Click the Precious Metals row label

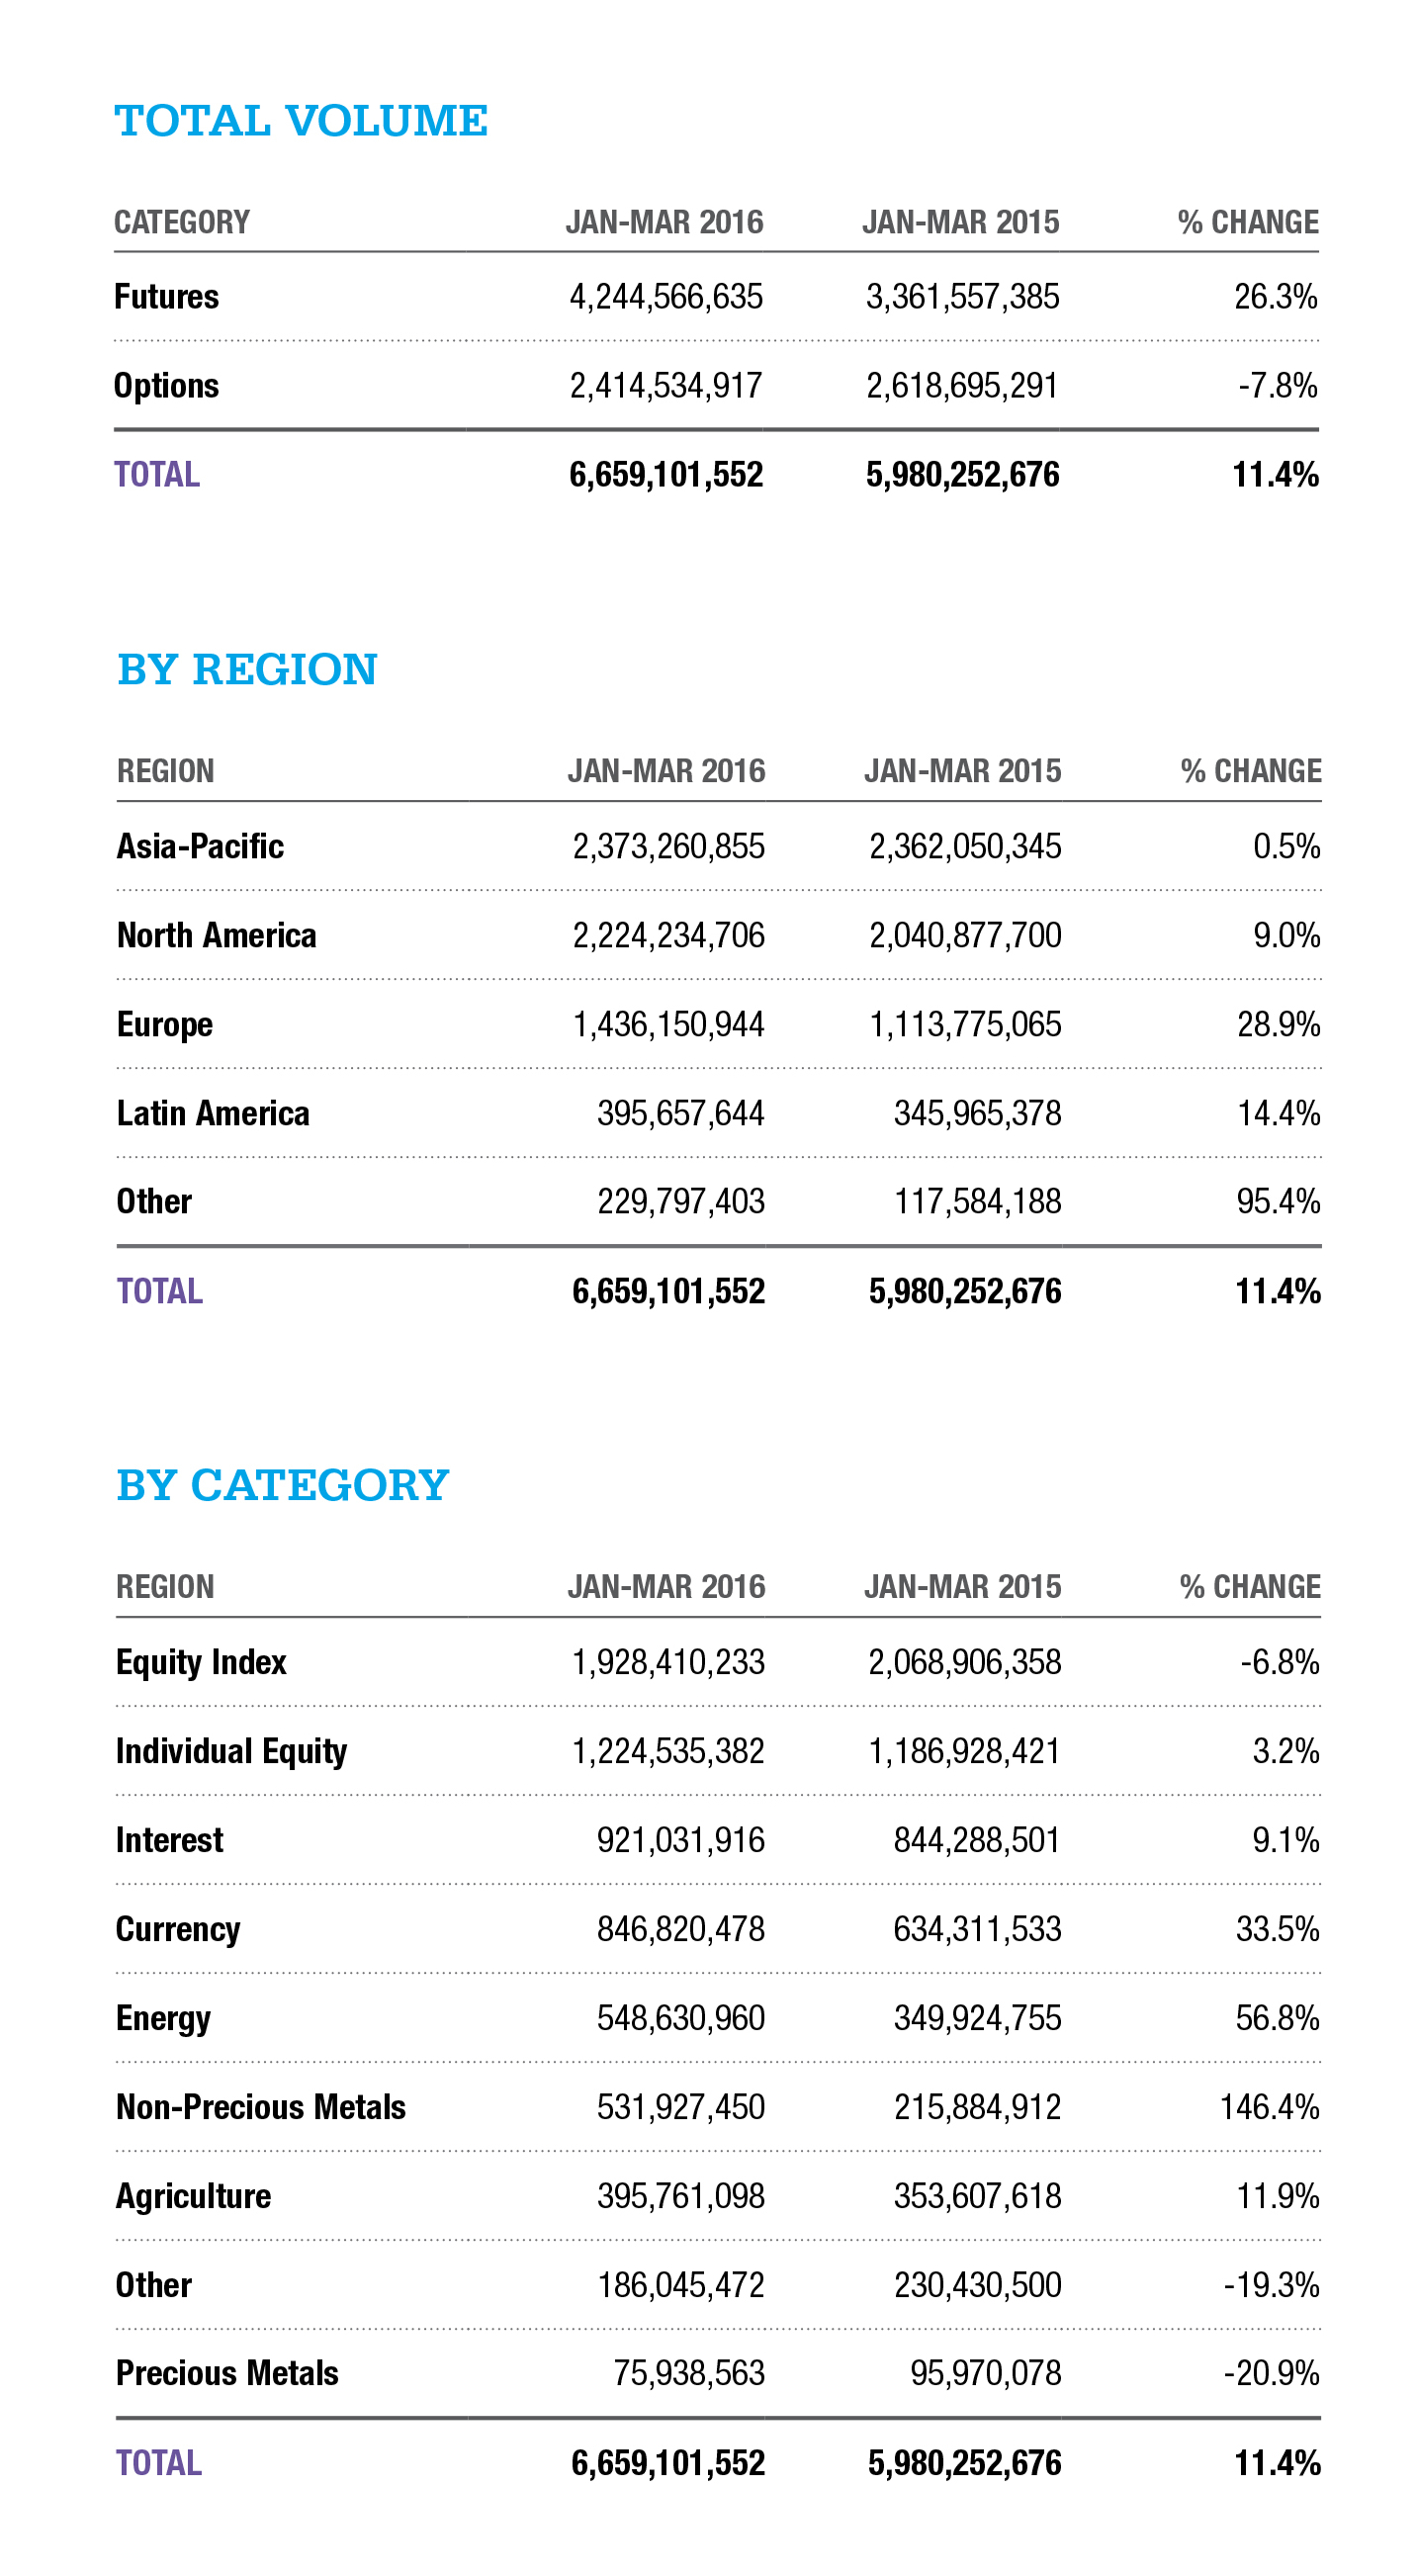click(x=227, y=2373)
